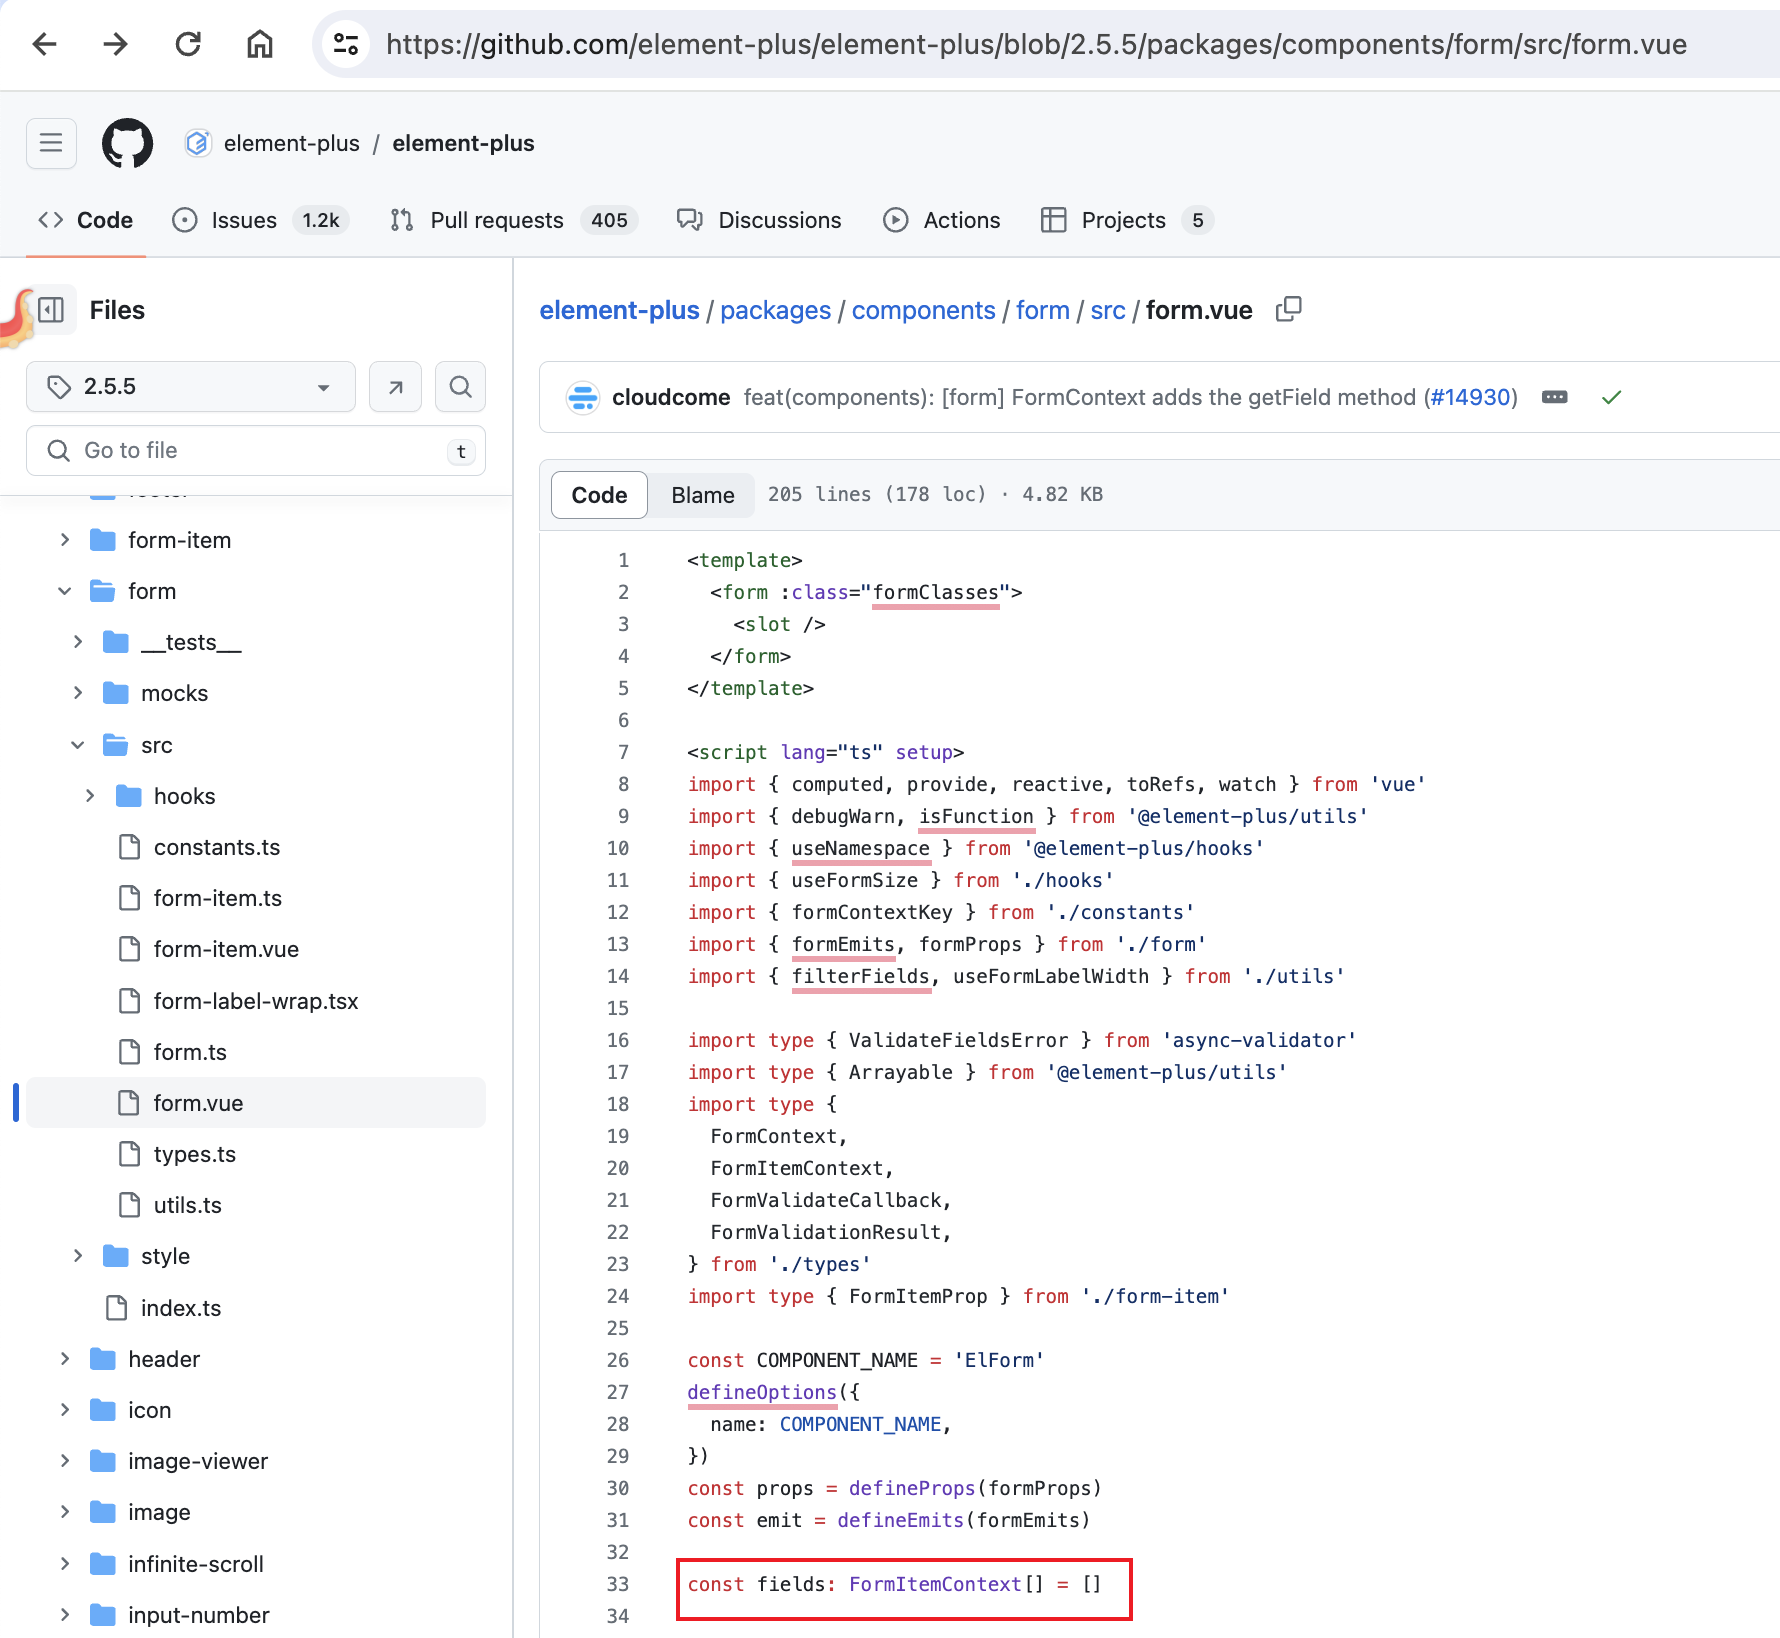
Task: Collapse the src folder
Action: pyautogui.click(x=78, y=744)
